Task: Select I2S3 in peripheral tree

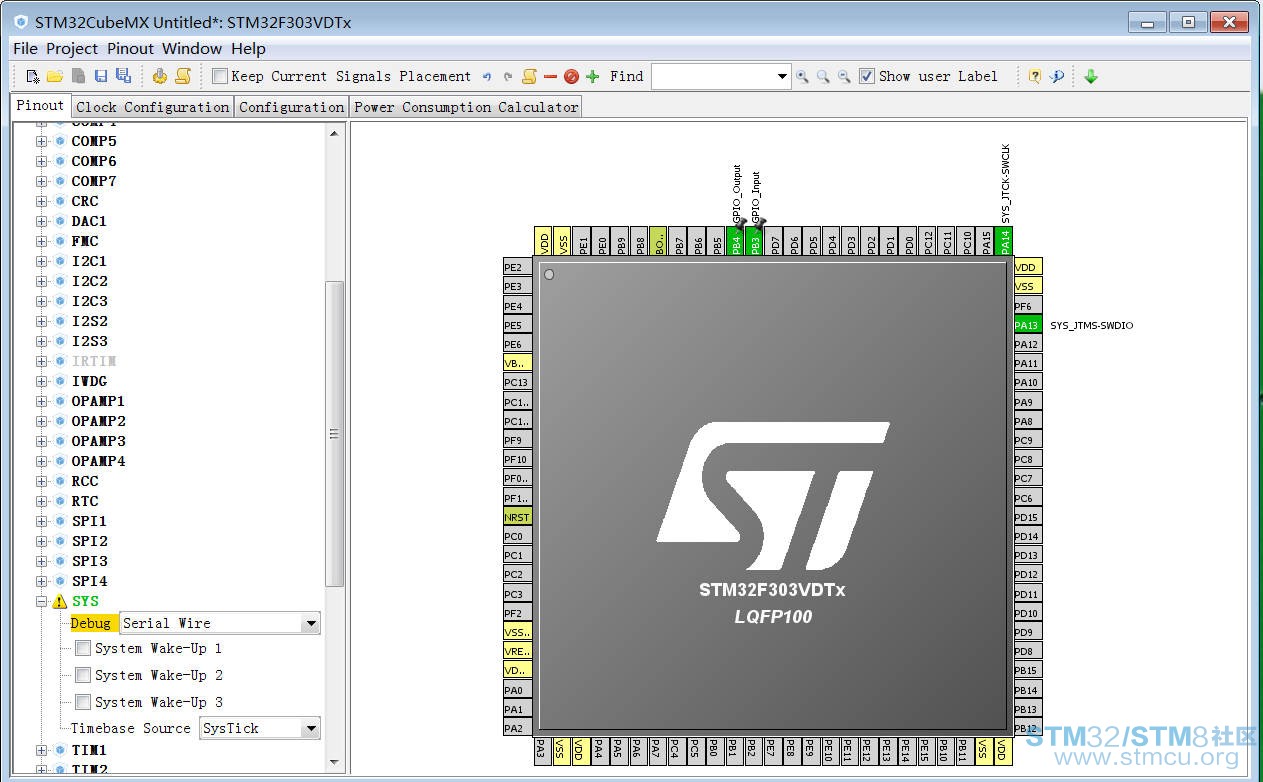Action: [89, 341]
